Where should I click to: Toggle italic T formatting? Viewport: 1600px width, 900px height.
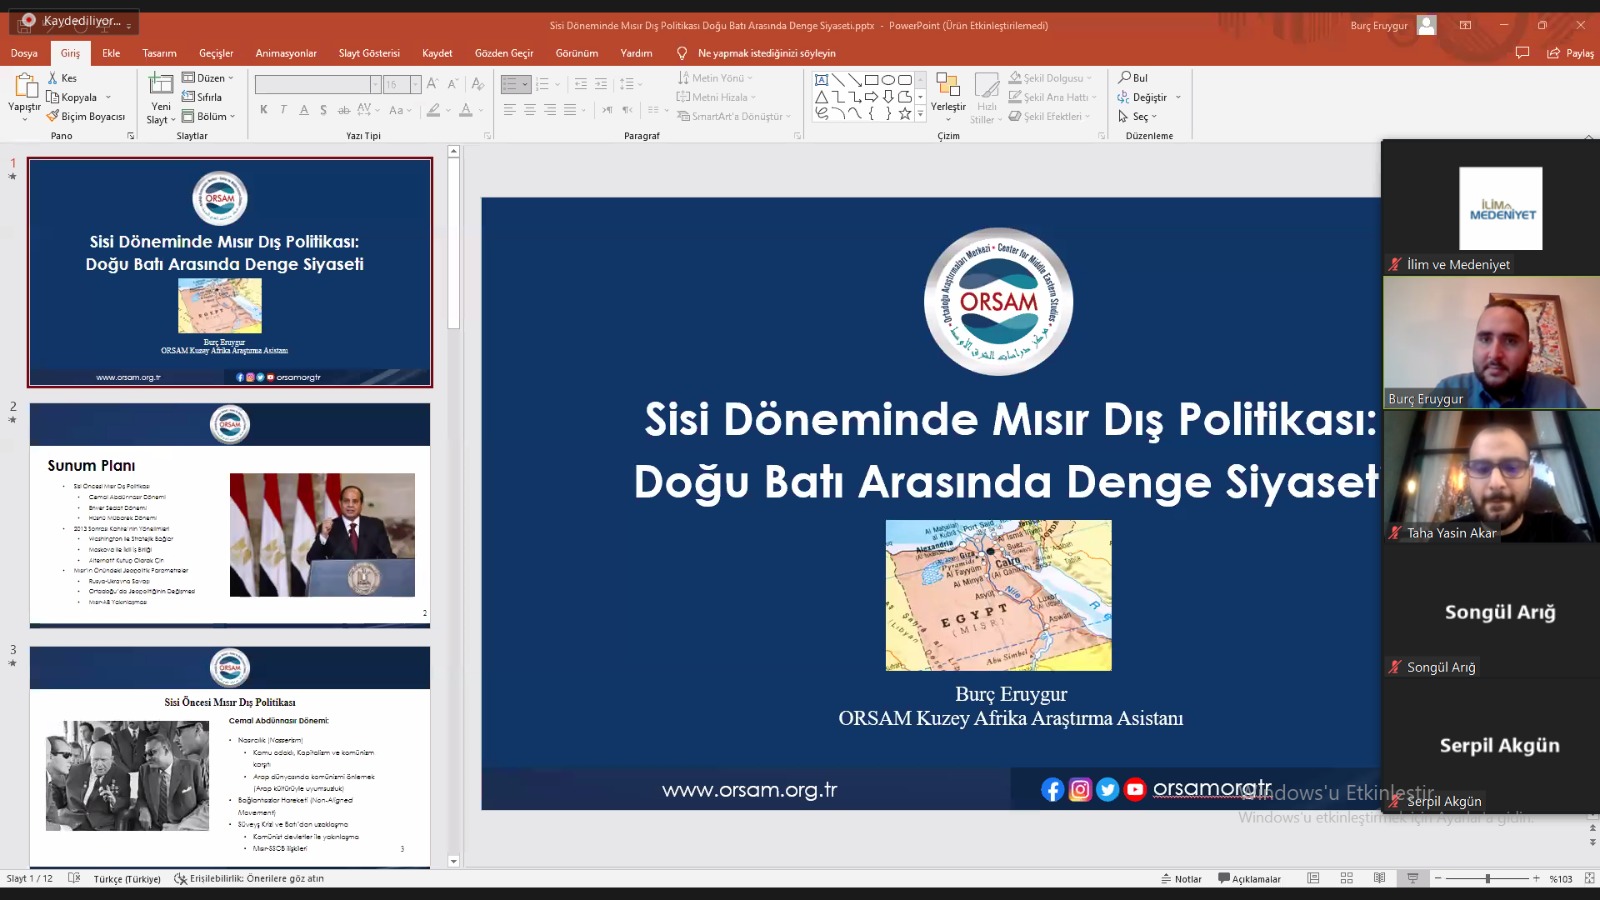pyautogui.click(x=284, y=110)
